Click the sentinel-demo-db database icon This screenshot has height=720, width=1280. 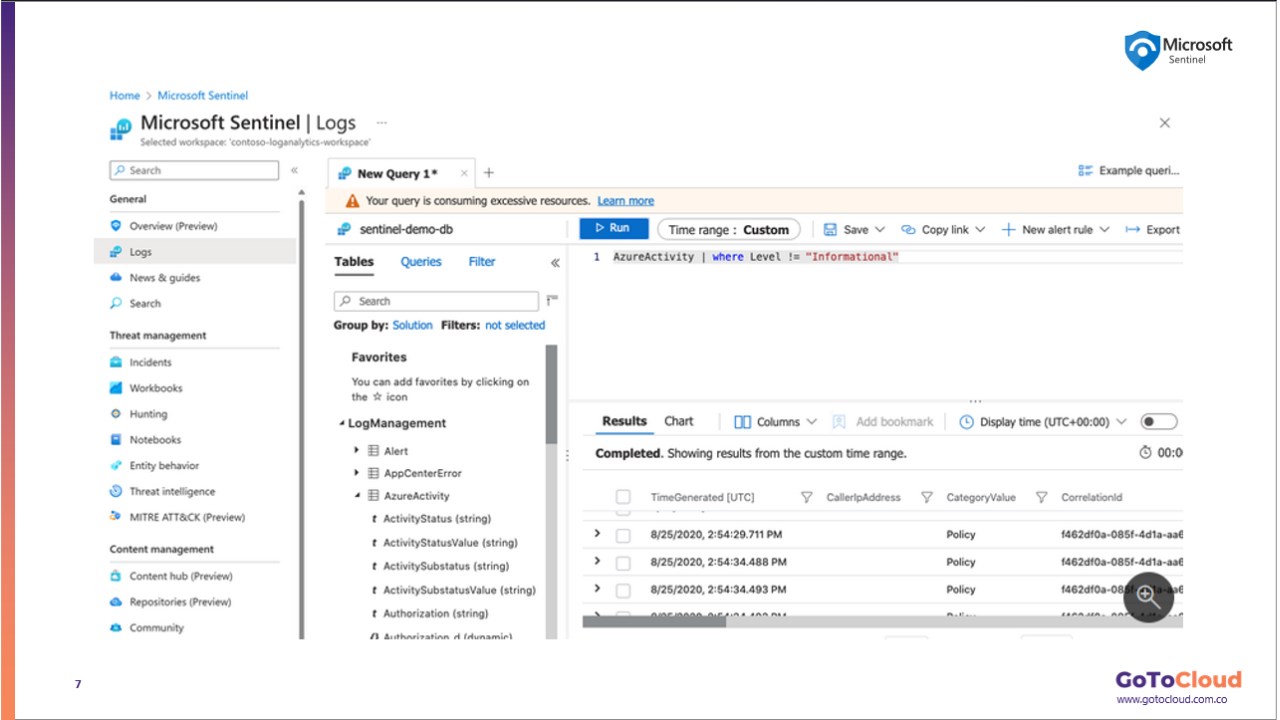point(344,229)
